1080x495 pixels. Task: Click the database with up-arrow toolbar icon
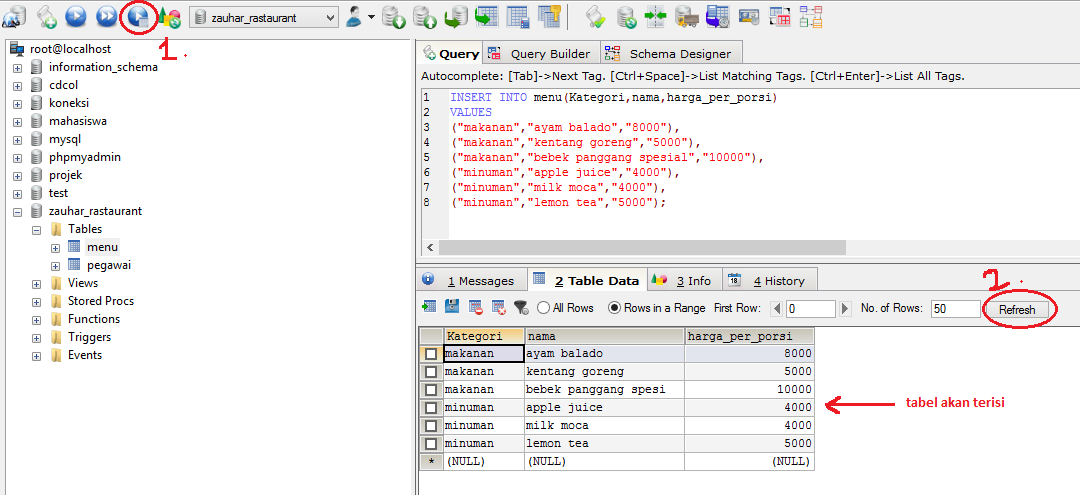coord(426,17)
